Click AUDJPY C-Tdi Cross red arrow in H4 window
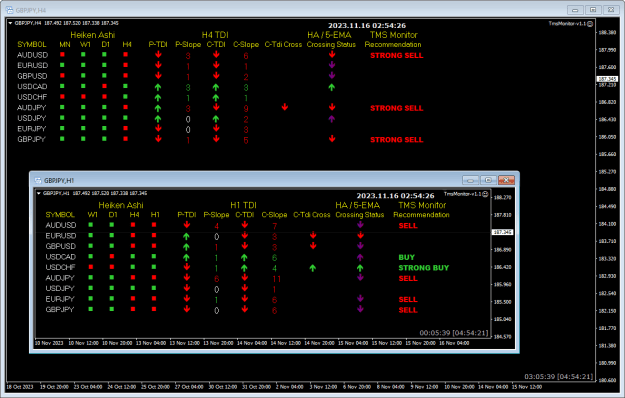 coord(285,107)
